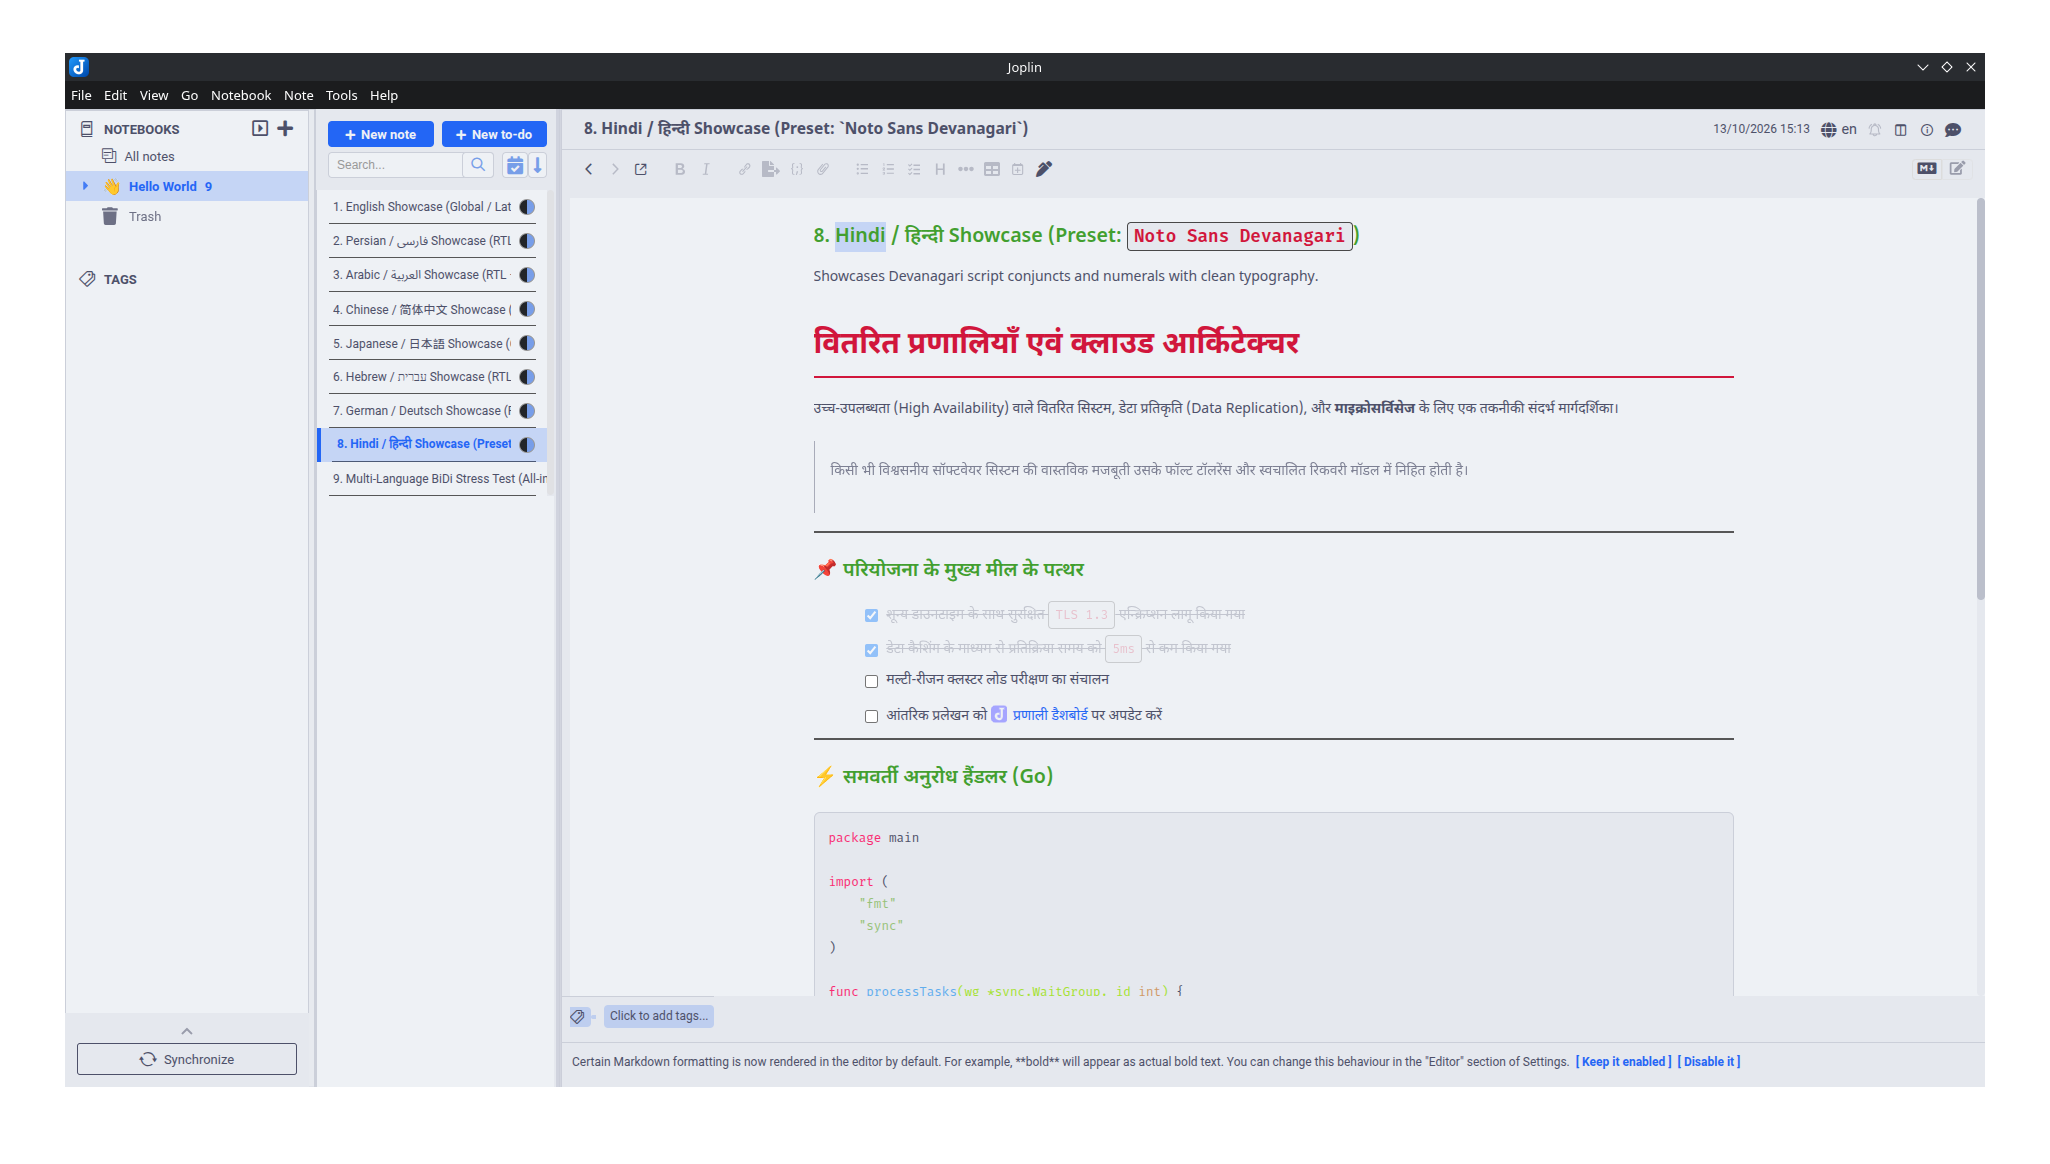The width and height of the screenshot is (2050, 1164).
Task: Insert current date and time
Action: pyautogui.click(x=1018, y=169)
